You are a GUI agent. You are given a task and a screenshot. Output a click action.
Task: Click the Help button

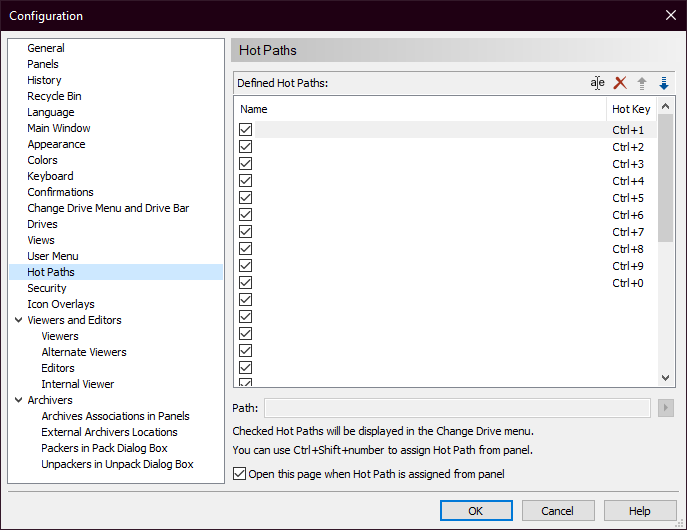pyautogui.click(x=639, y=511)
